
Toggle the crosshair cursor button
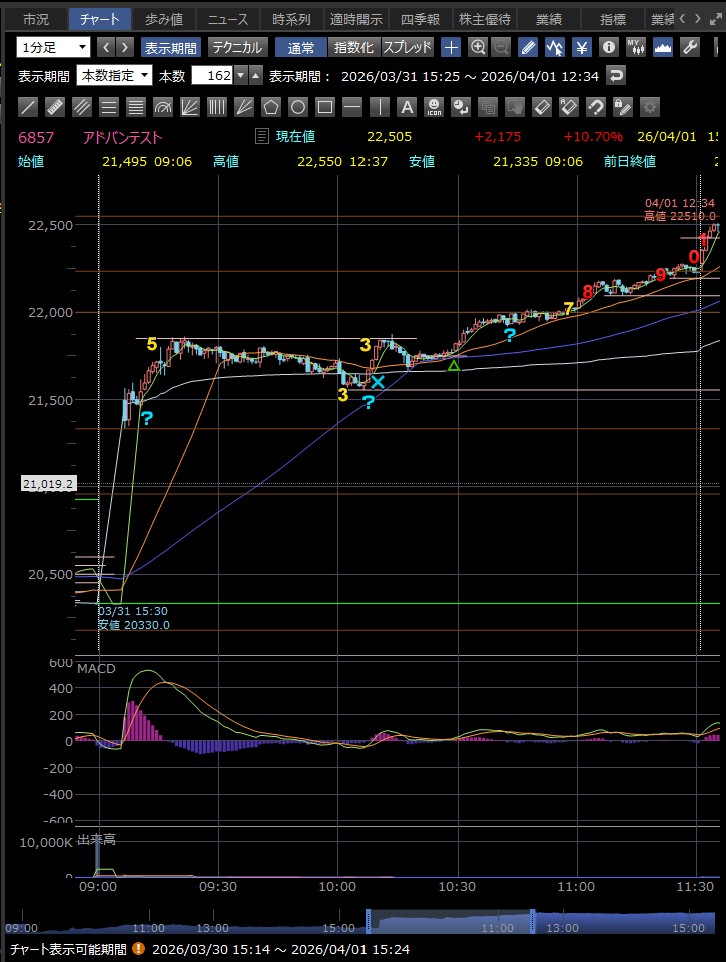pos(452,47)
